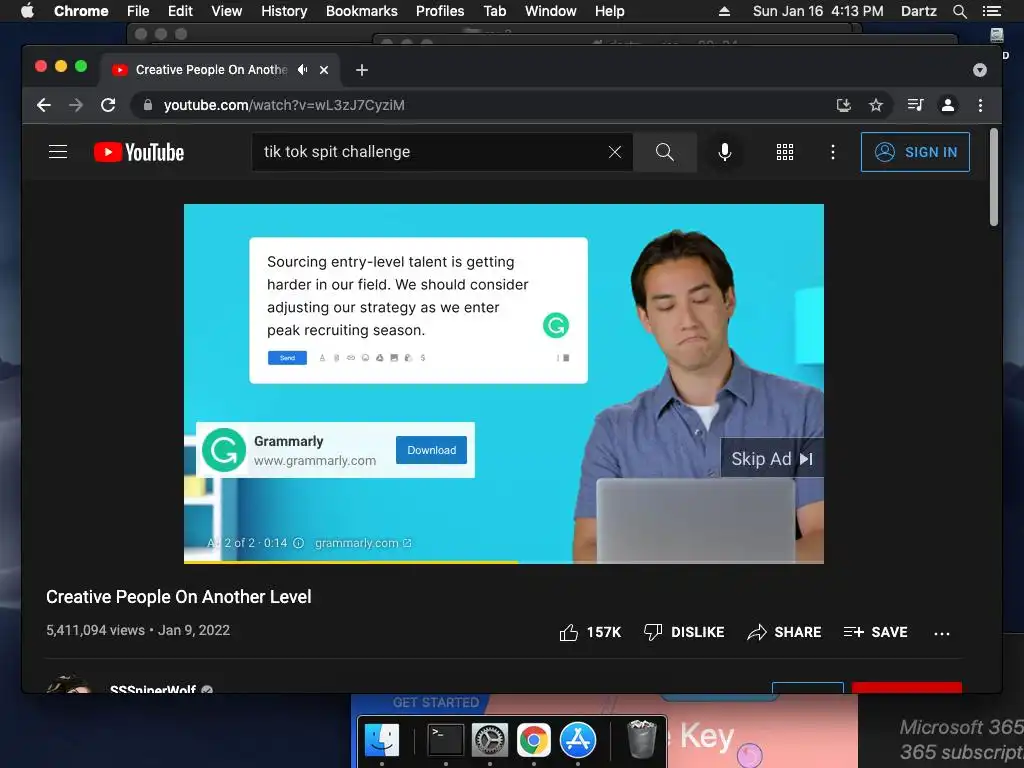Open the Edit menu
1024x768 pixels.
[x=180, y=11]
